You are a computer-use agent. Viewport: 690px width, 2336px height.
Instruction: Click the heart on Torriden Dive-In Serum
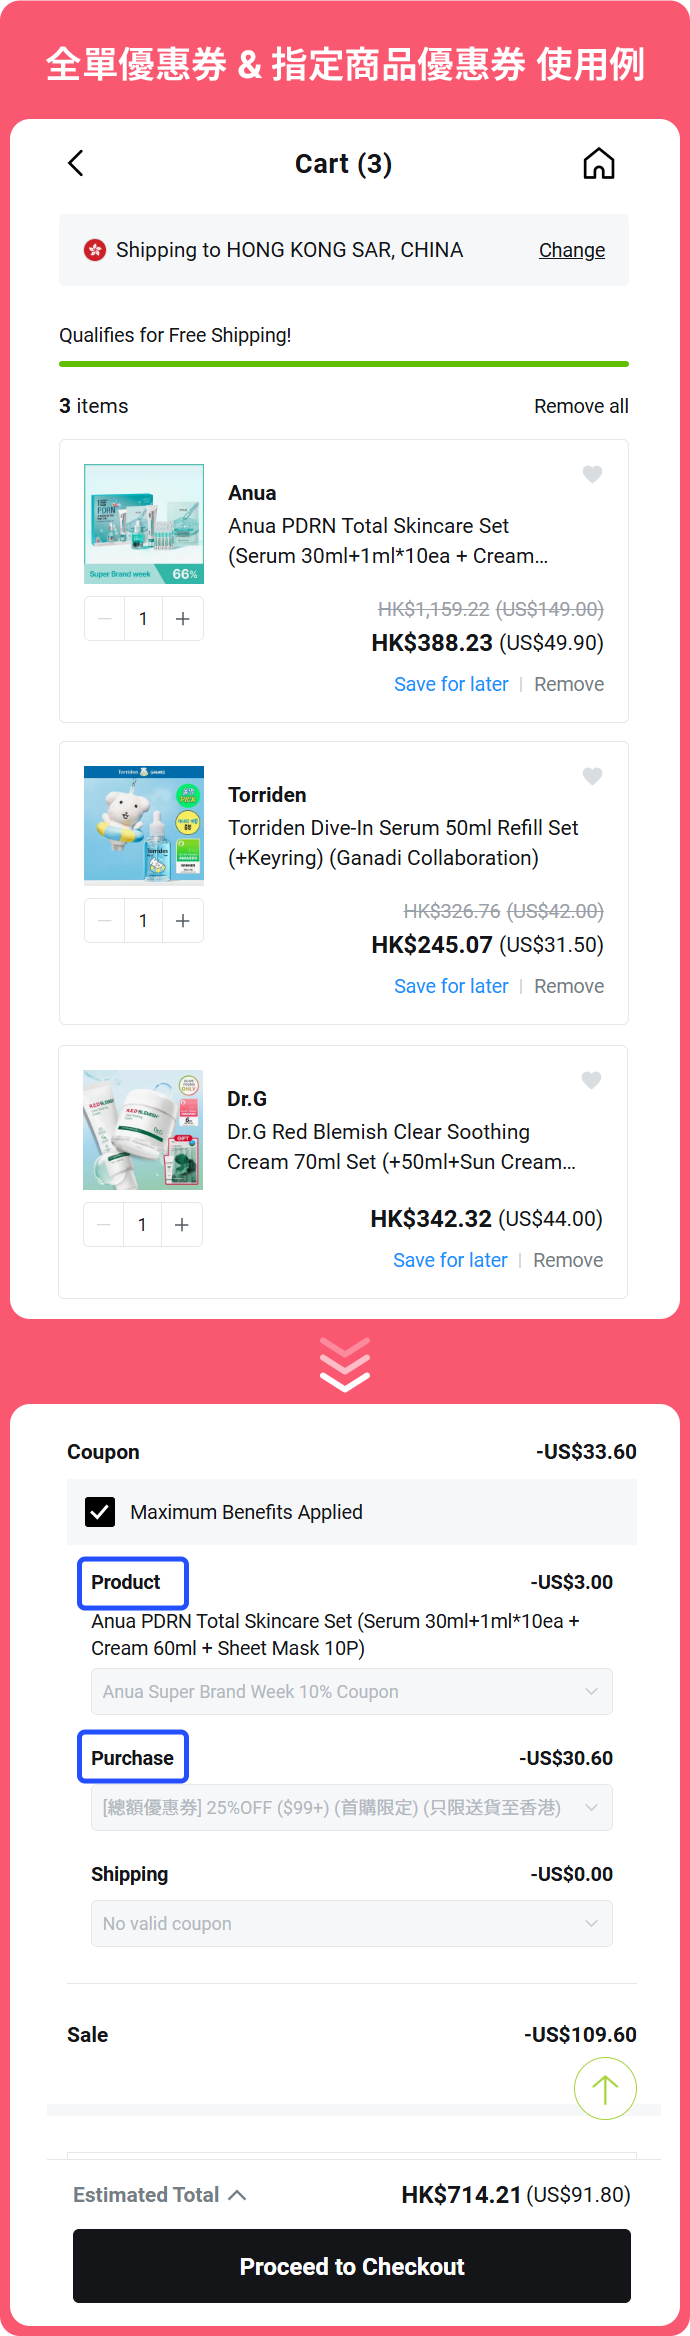pos(591,776)
